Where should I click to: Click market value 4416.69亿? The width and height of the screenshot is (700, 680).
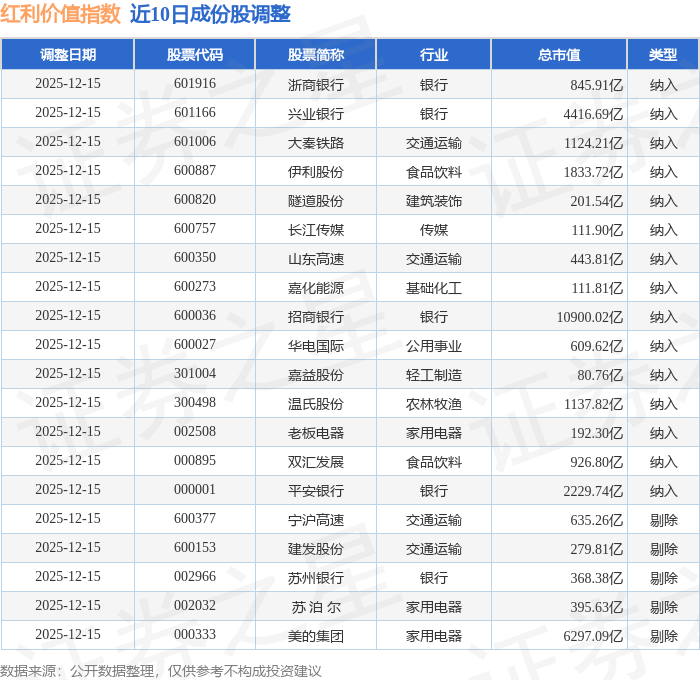(593, 113)
